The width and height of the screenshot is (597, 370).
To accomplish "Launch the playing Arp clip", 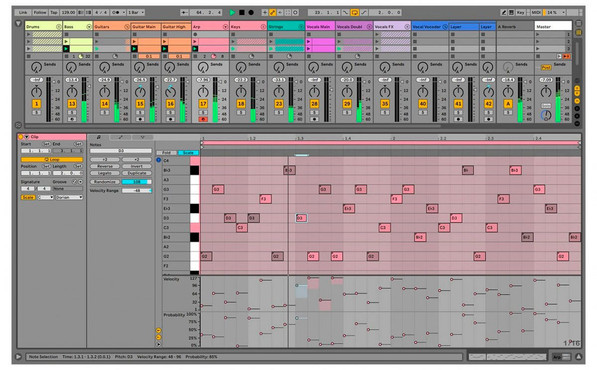I will (x=195, y=49).
